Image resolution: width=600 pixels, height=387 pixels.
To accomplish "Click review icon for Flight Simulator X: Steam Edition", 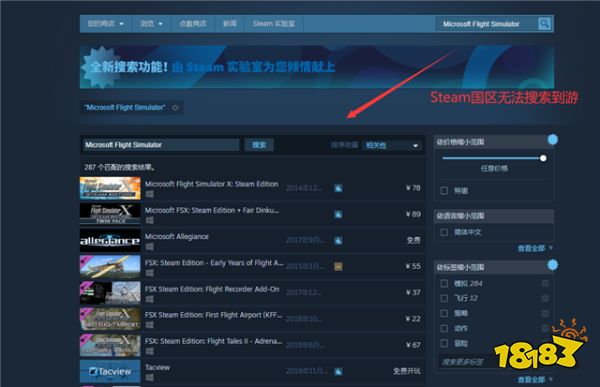I will coord(338,188).
